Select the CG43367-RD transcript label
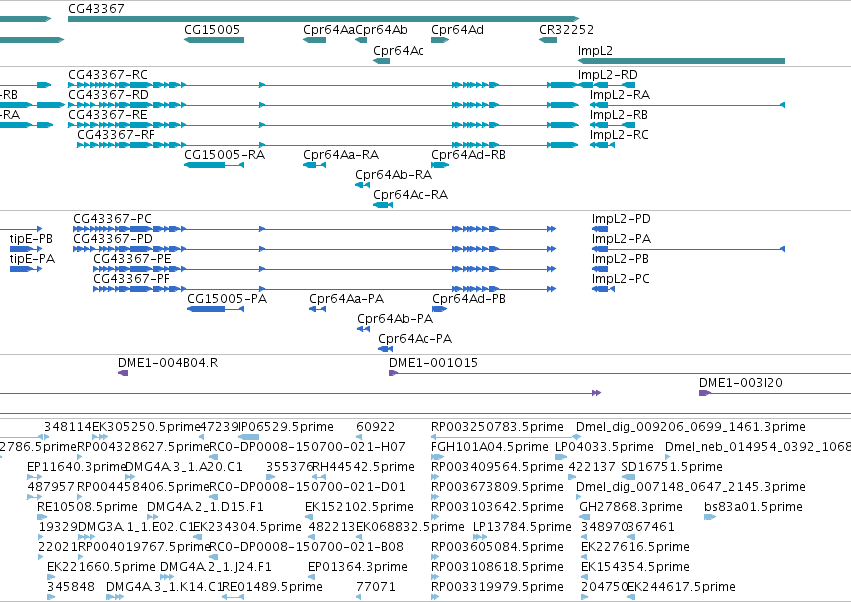The height and width of the screenshot is (602, 851). click(x=108, y=94)
